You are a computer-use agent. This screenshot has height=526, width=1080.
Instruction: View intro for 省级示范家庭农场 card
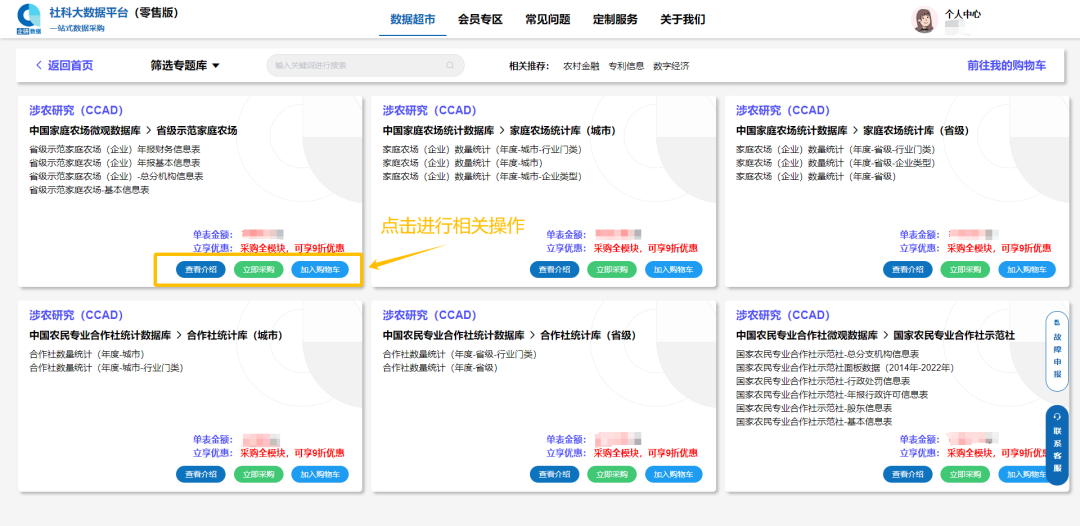[x=200, y=270]
